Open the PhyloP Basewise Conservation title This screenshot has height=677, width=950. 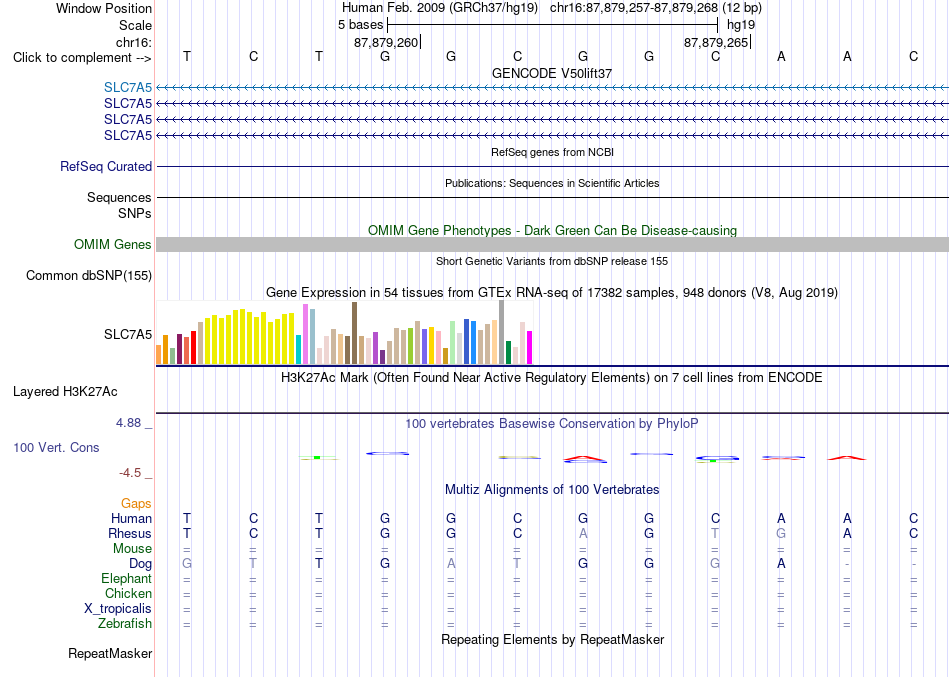coord(552,424)
